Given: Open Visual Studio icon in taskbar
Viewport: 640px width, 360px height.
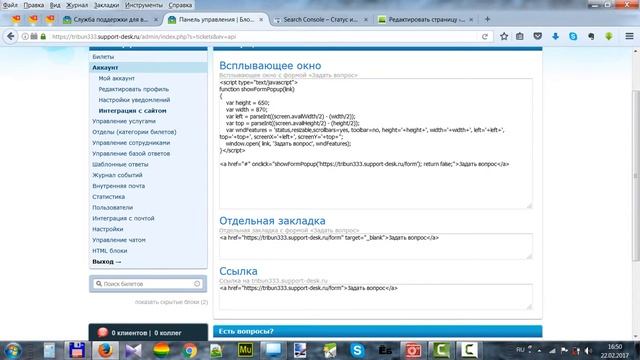Looking at the screenshot, I should (x=133, y=351).
